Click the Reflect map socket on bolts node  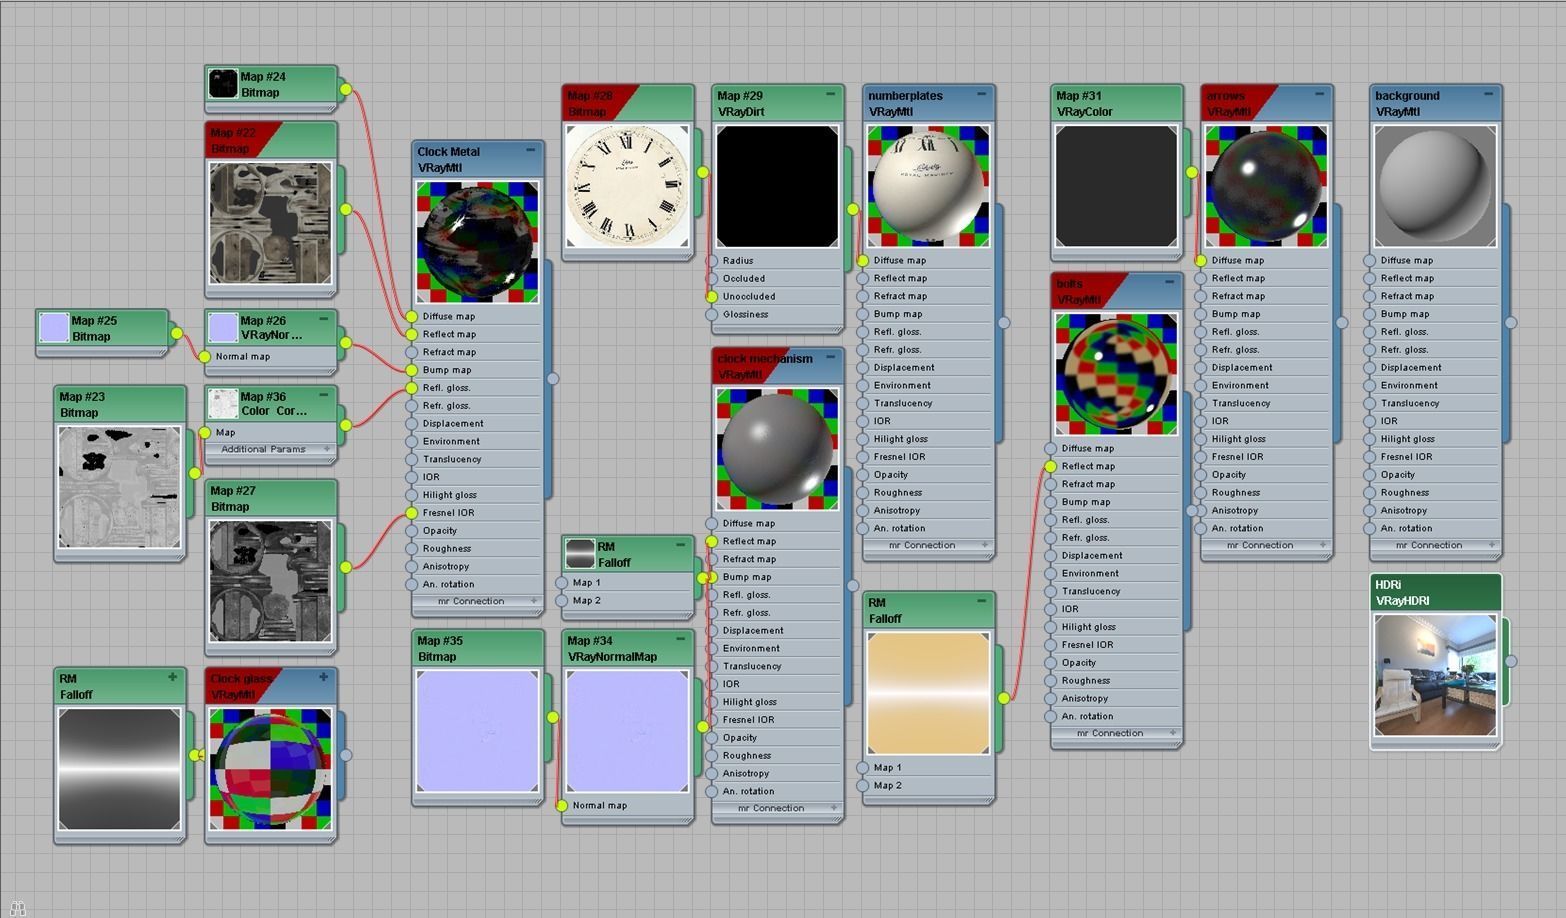(1051, 467)
